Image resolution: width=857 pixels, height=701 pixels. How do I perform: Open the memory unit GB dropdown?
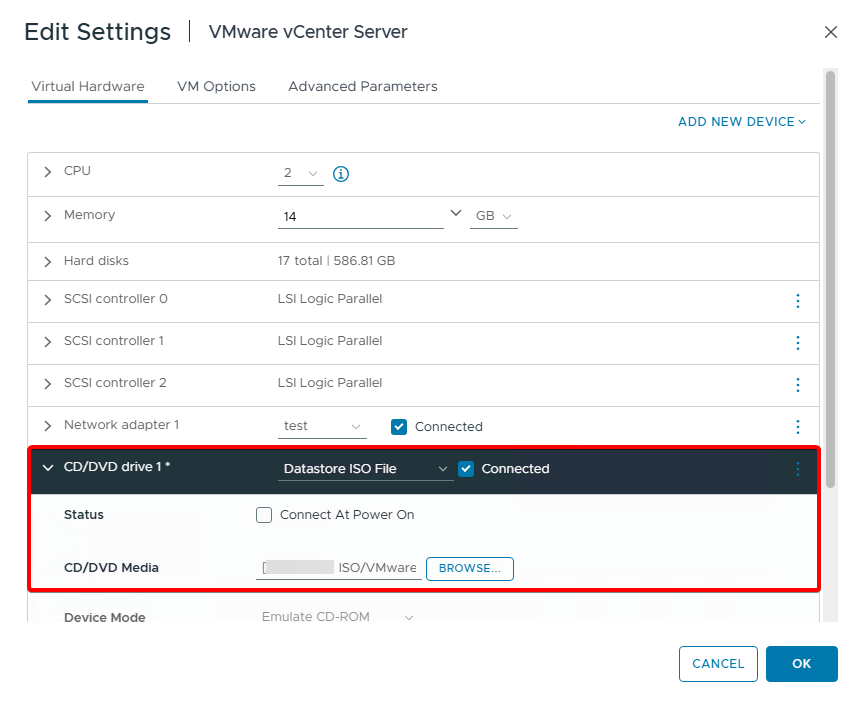pyautogui.click(x=494, y=216)
